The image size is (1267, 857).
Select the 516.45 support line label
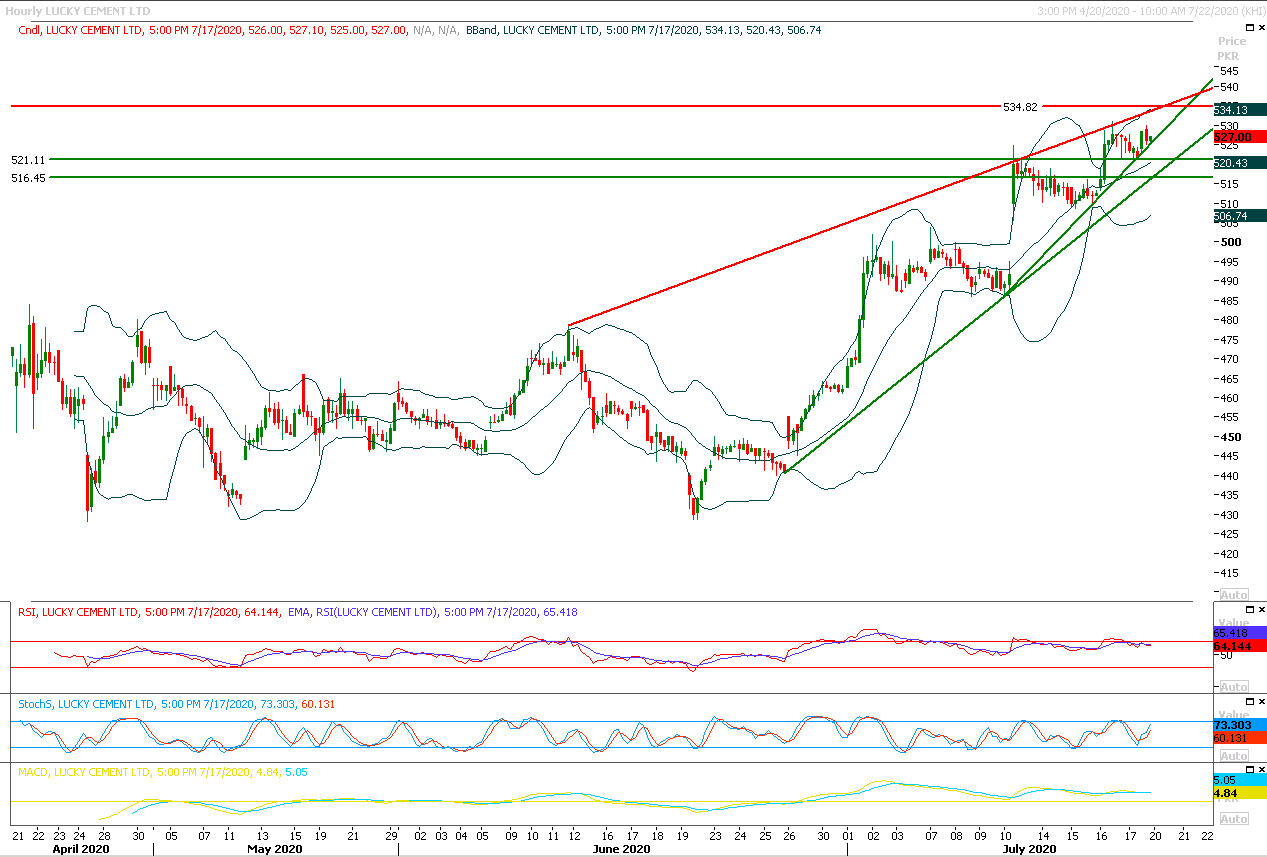28,177
